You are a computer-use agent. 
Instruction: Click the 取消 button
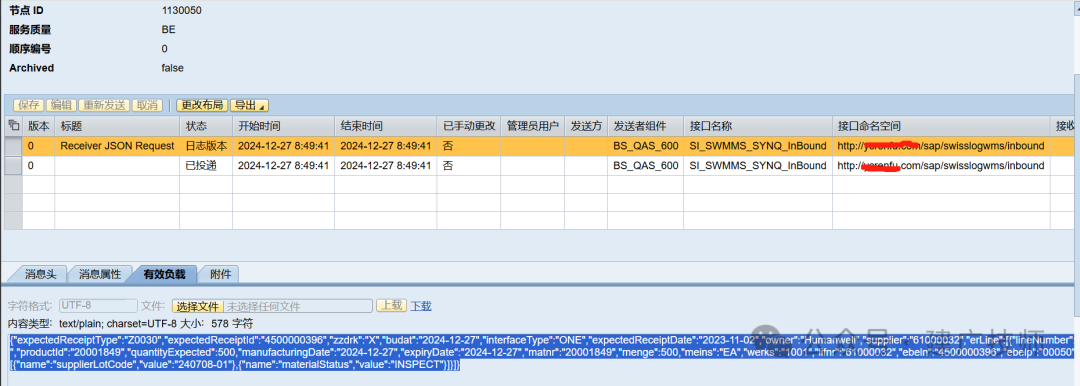point(147,105)
